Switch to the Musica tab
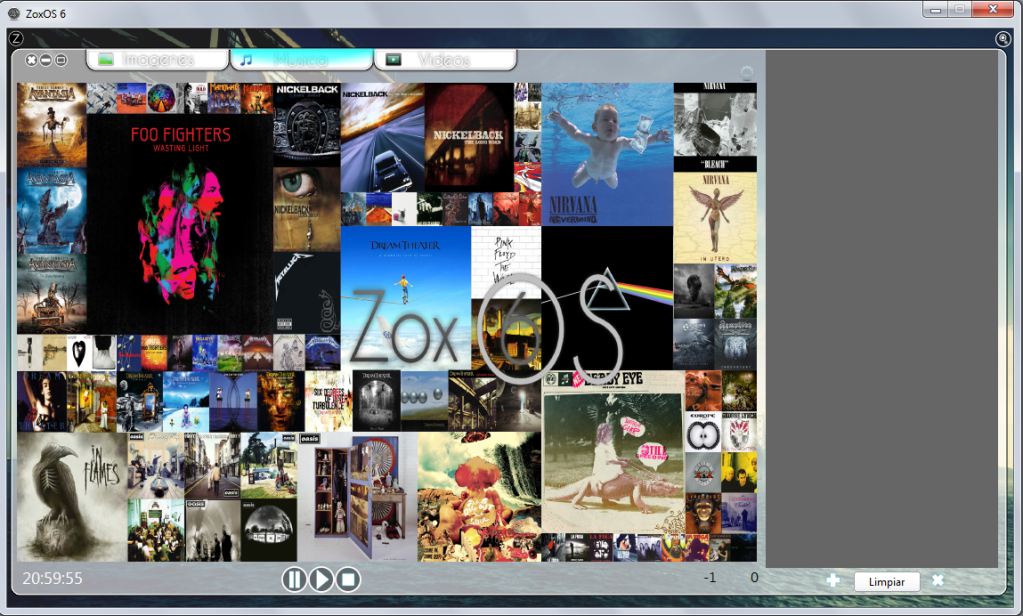1023x616 pixels. click(x=301, y=59)
